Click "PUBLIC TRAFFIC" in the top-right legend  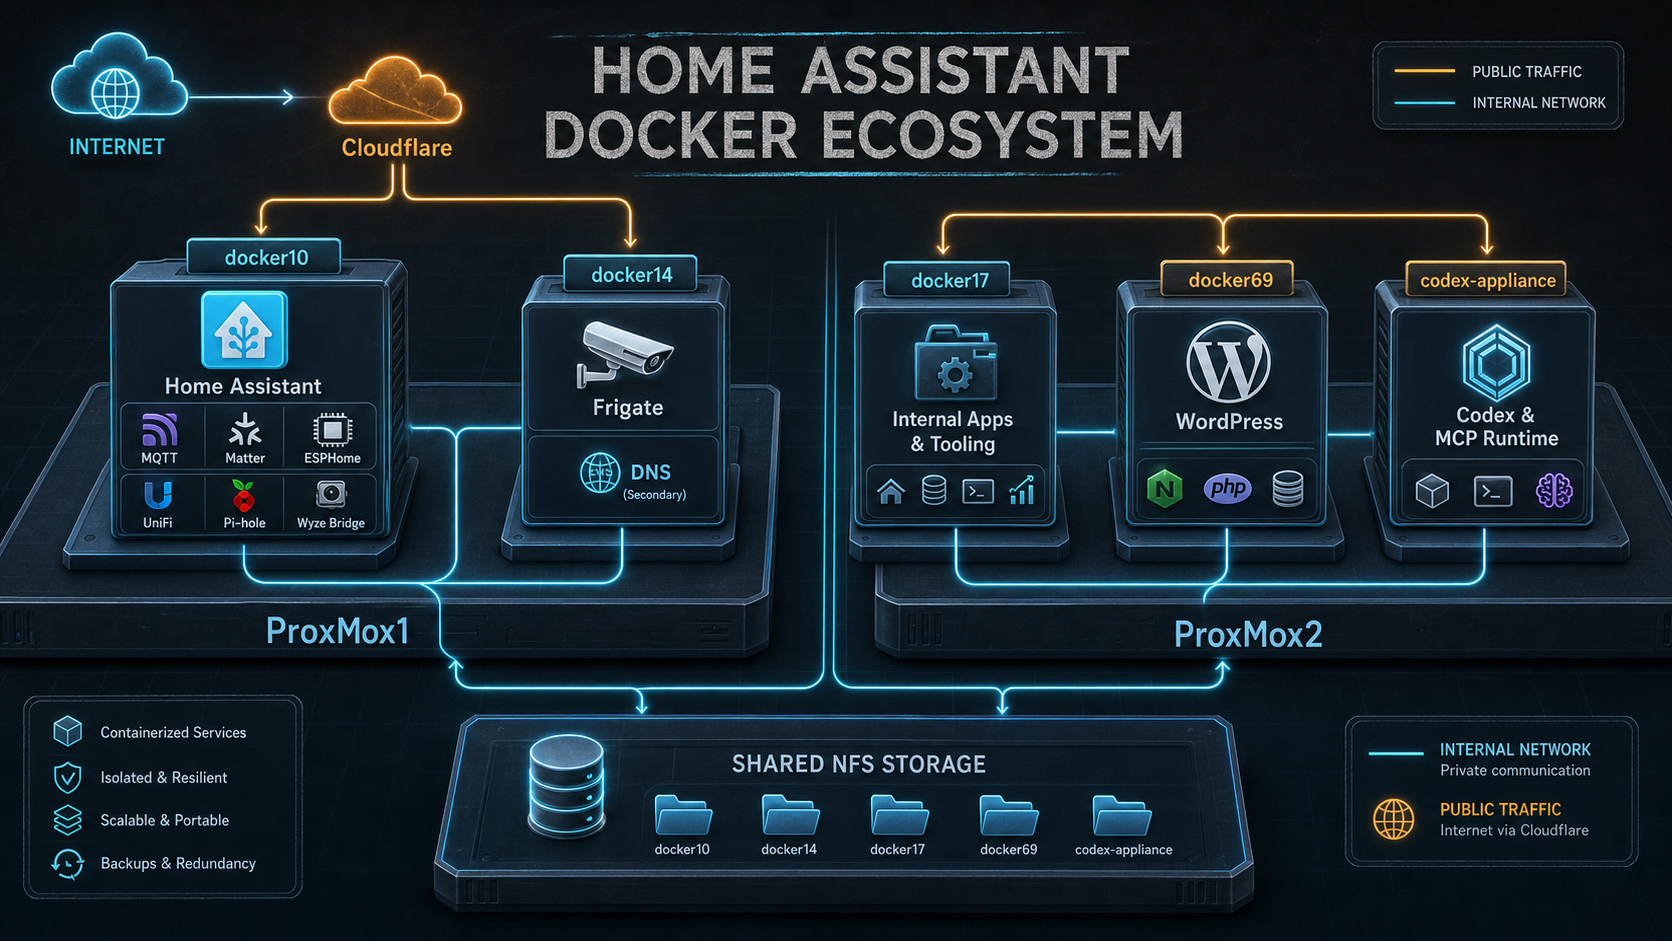(x=1526, y=71)
